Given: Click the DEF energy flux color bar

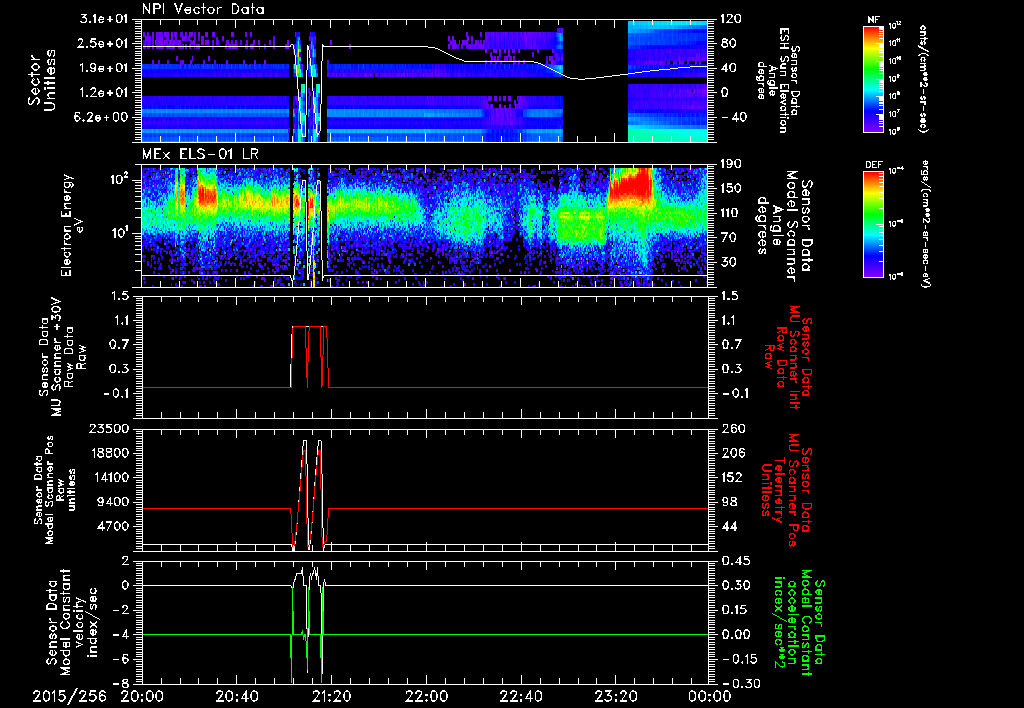Looking at the screenshot, I should pos(874,224).
